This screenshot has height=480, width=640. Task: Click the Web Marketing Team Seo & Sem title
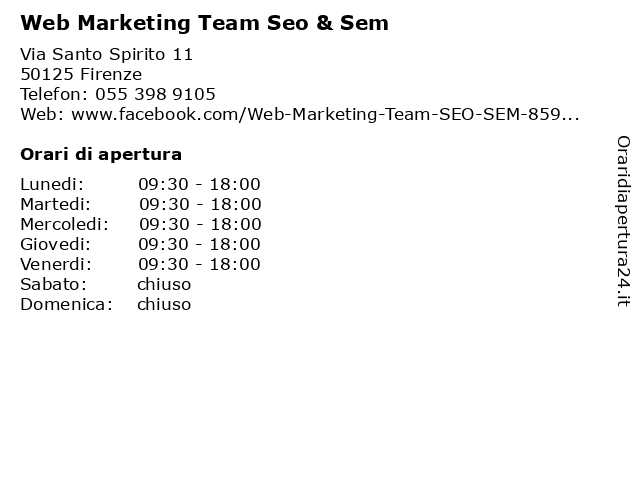tap(204, 22)
